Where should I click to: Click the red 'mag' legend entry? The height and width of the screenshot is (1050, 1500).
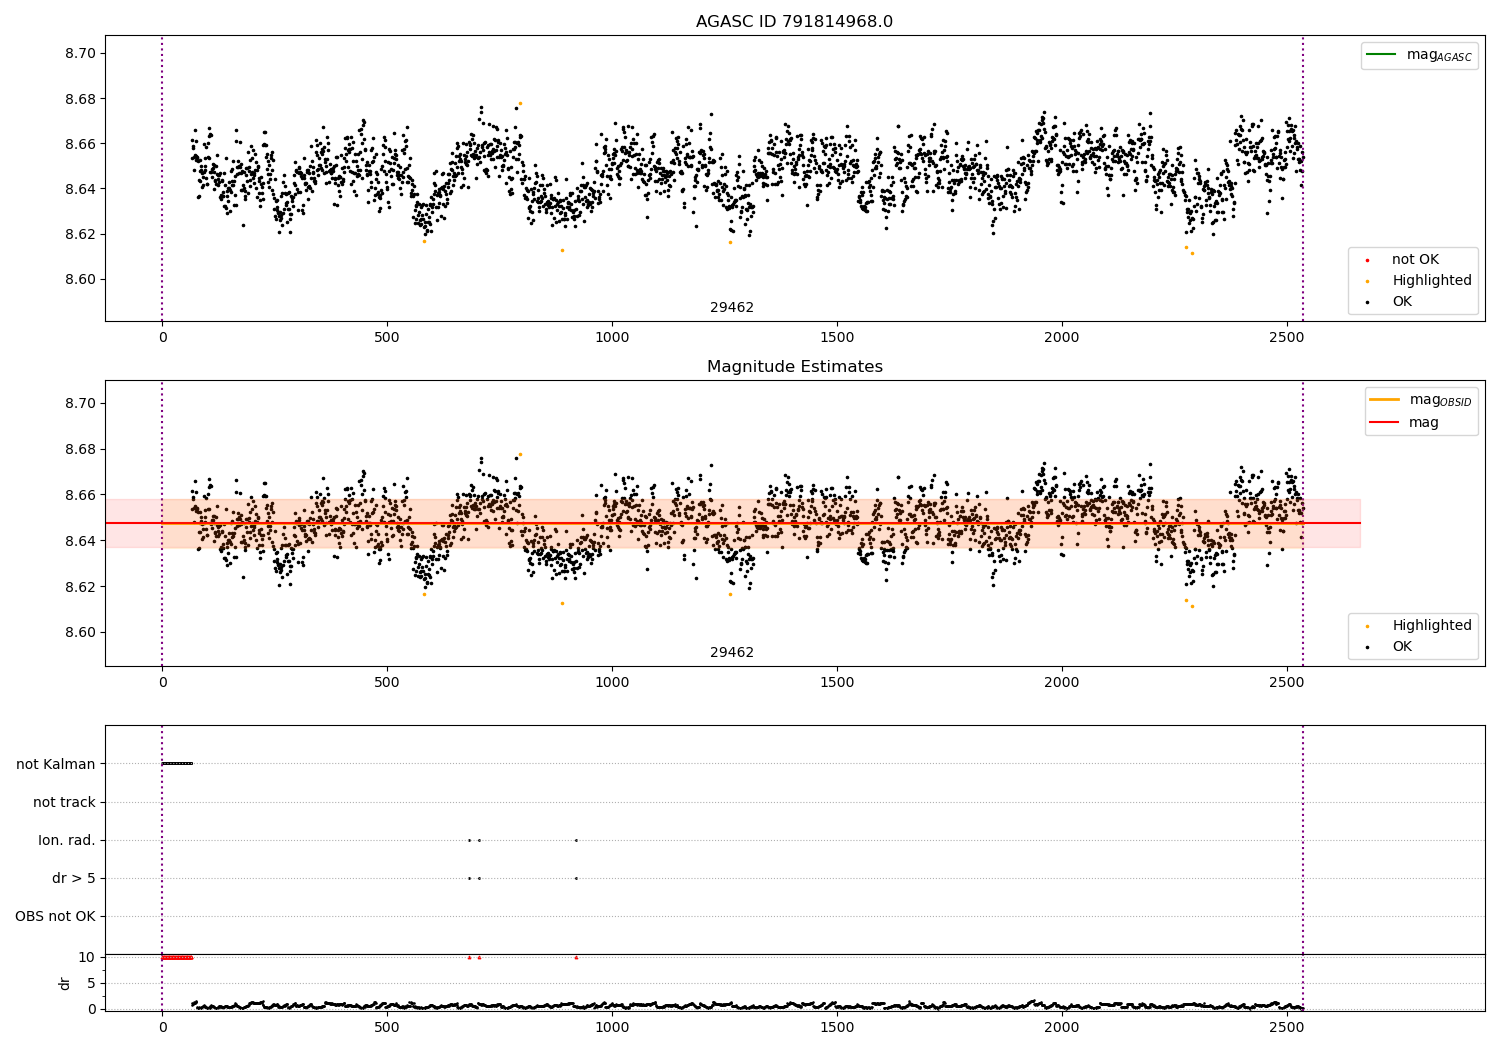pyautogui.click(x=1423, y=423)
